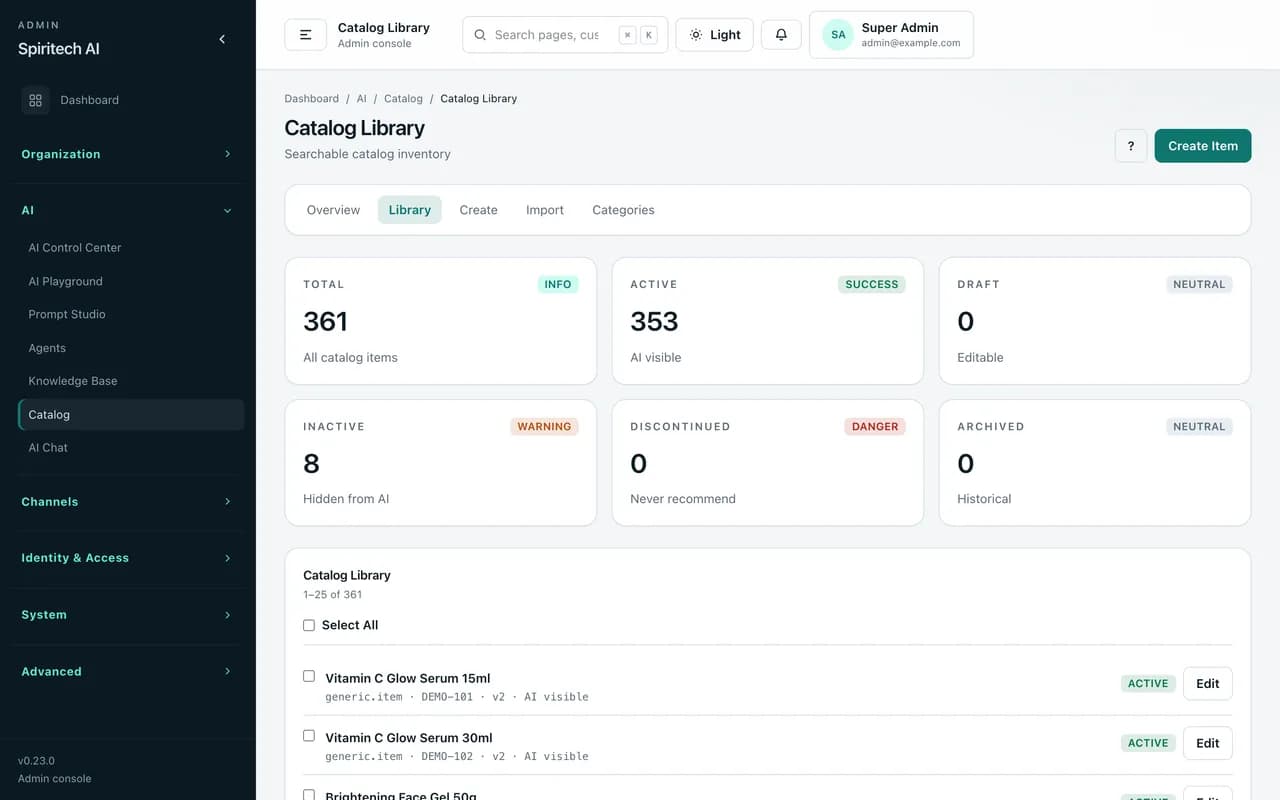Select the Library tab
The image size is (1280, 800).
click(x=410, y=210)
